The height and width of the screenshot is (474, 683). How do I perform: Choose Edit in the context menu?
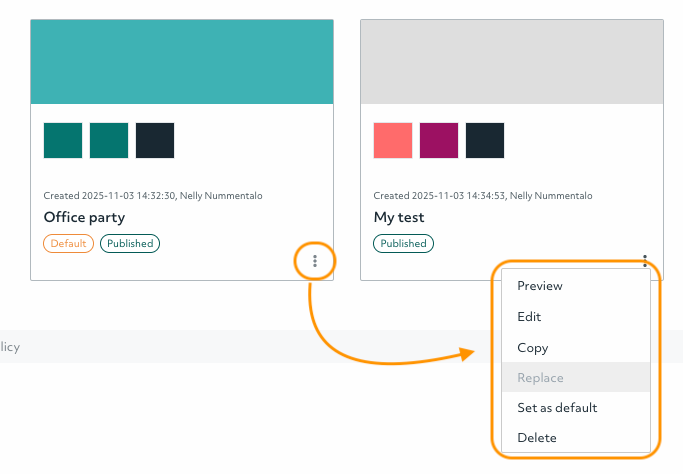point(529,317)
